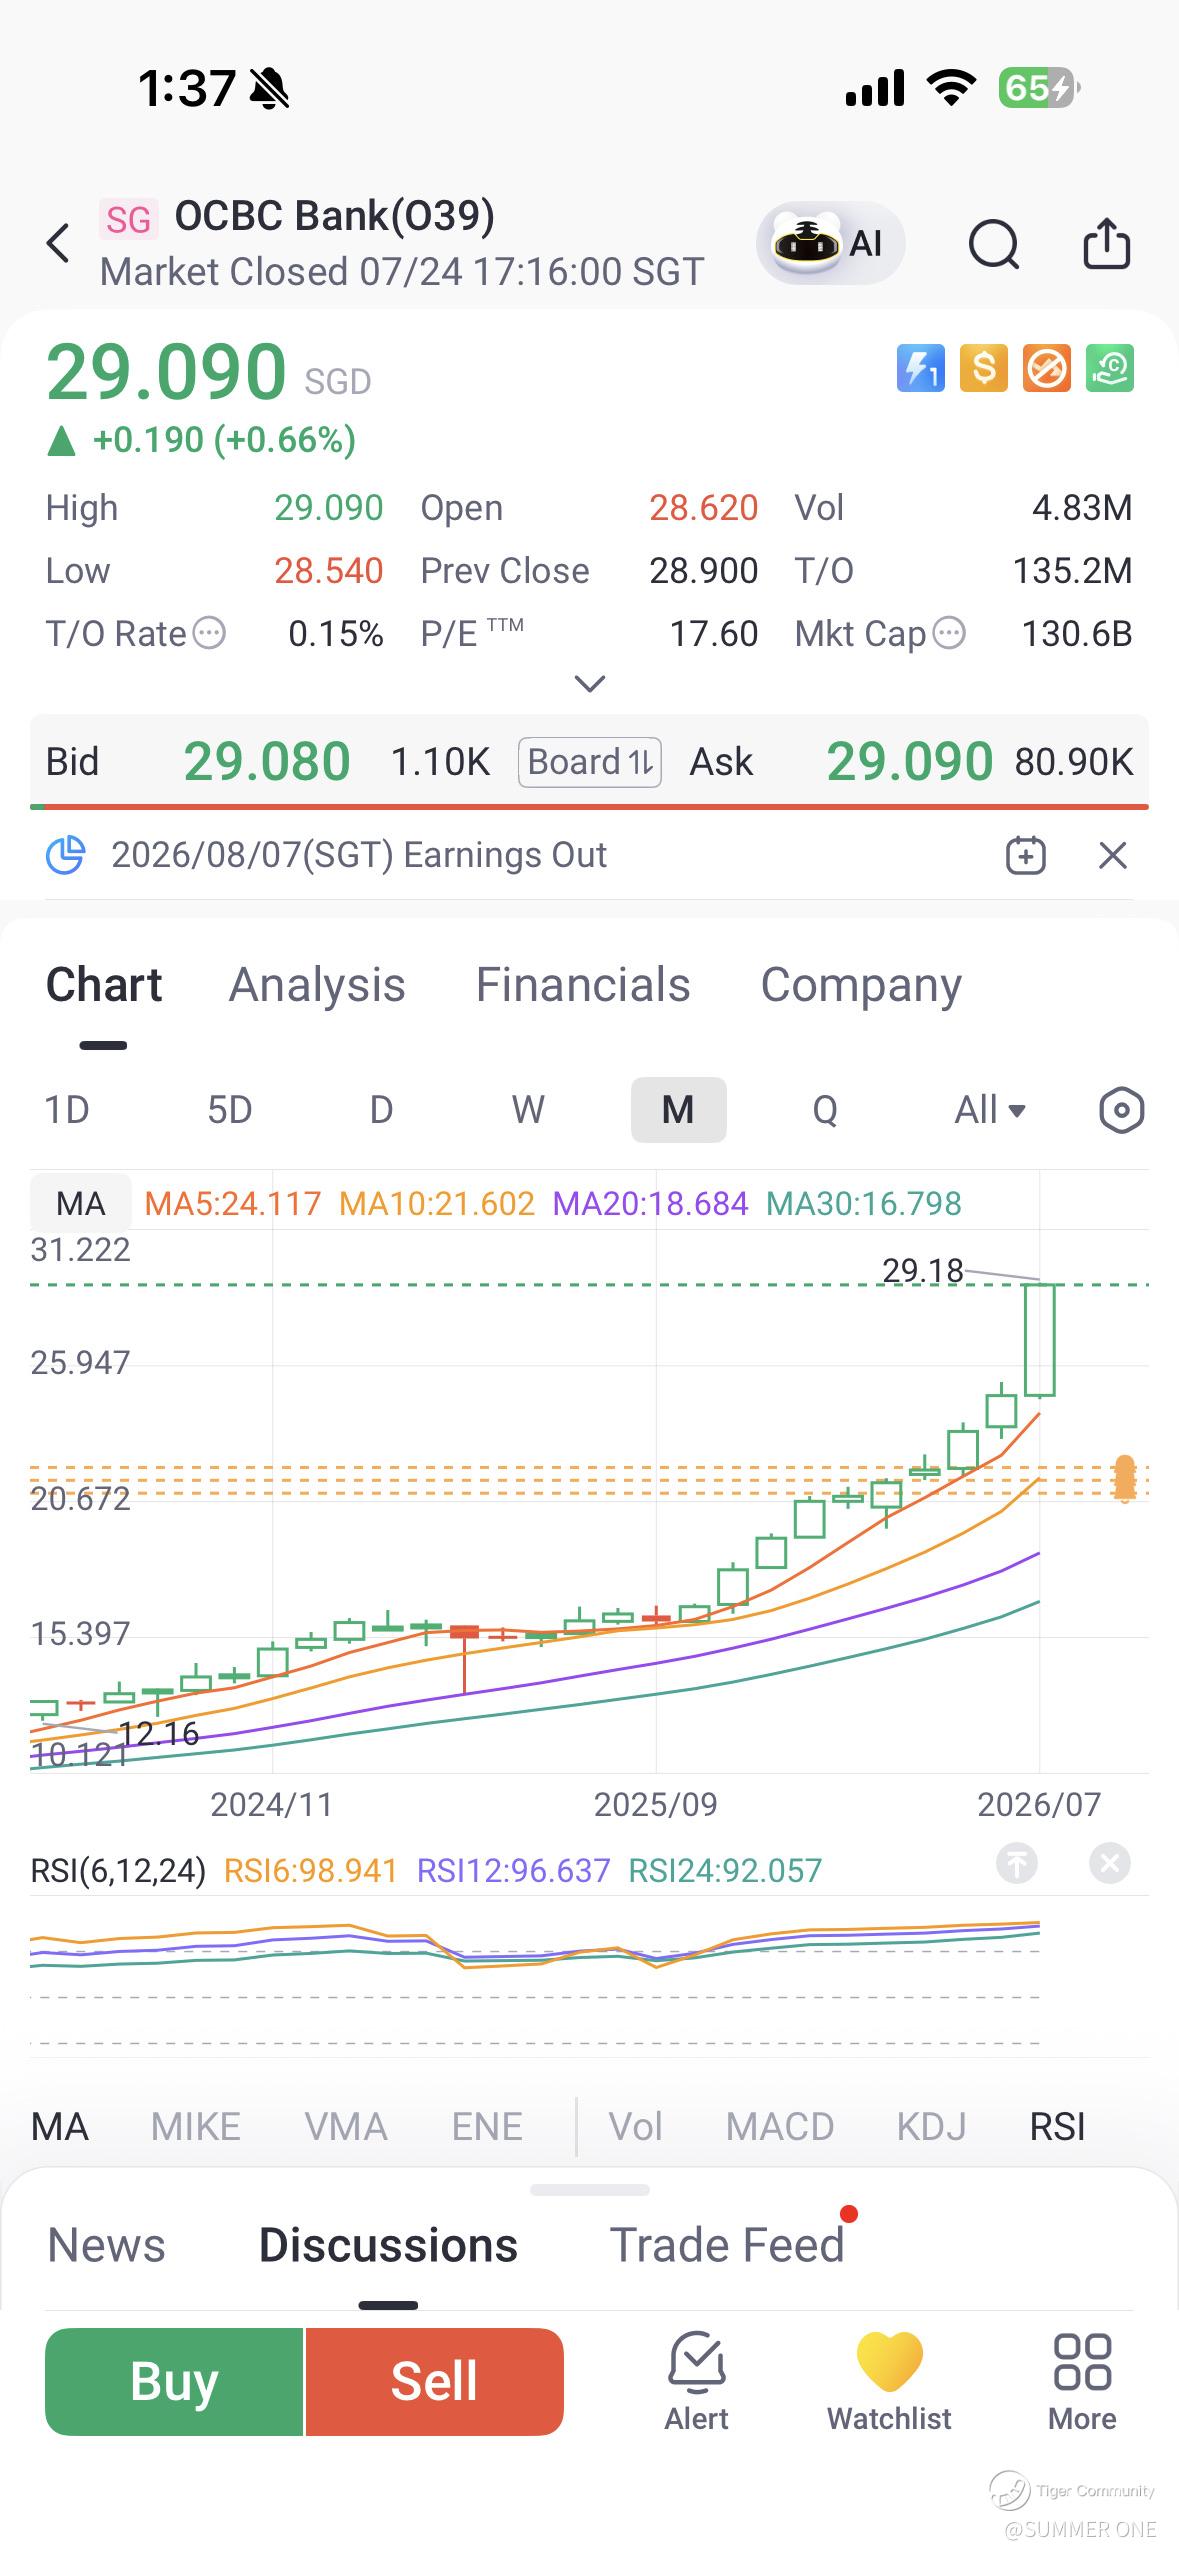Switch to the Financials tab
1179x2556 pixels.
[x=583, y=985]
